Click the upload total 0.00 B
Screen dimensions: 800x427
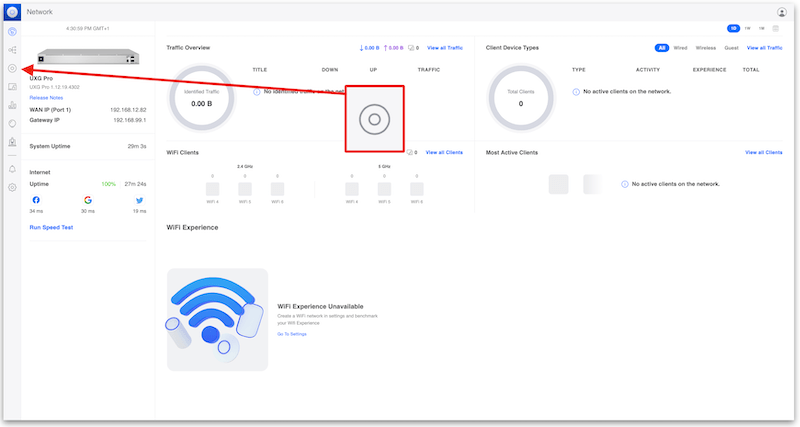pos(393,48)
